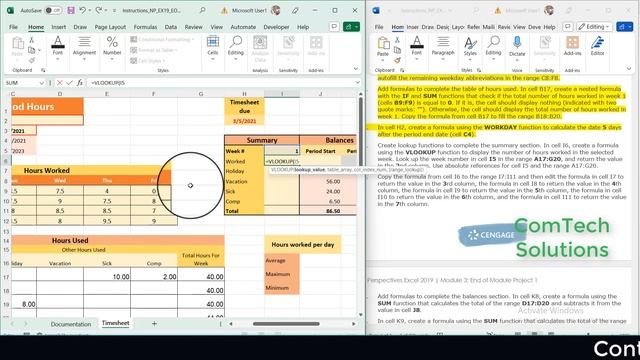
Task: Open the Name Box dropdown arrow
Action: coord(41,83)
